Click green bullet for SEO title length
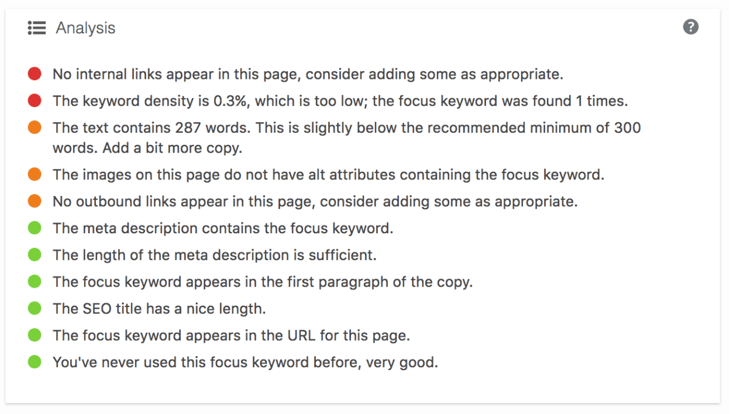The width and height of the screenshot is (730, 414). [x=35, y=309]
